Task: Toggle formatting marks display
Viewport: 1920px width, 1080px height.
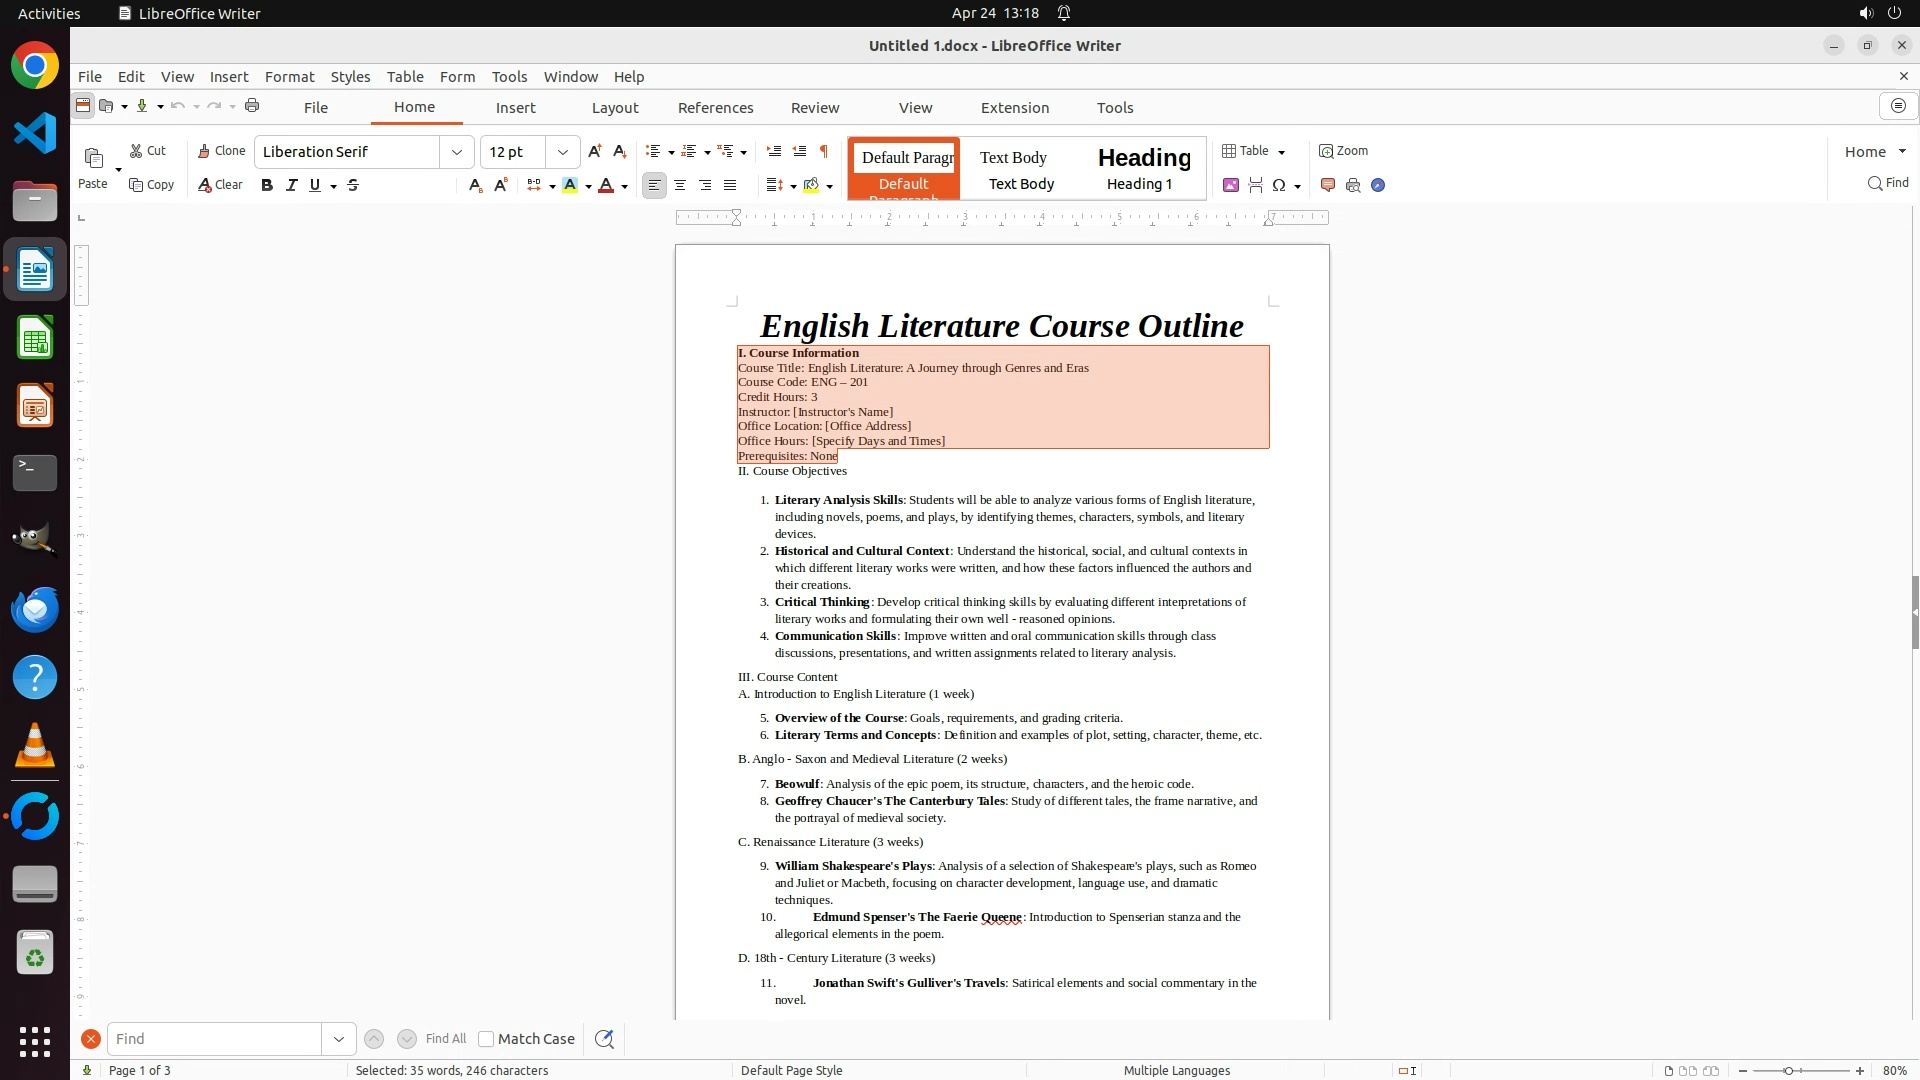Action: pyautogui.click(x=824, y=151)
